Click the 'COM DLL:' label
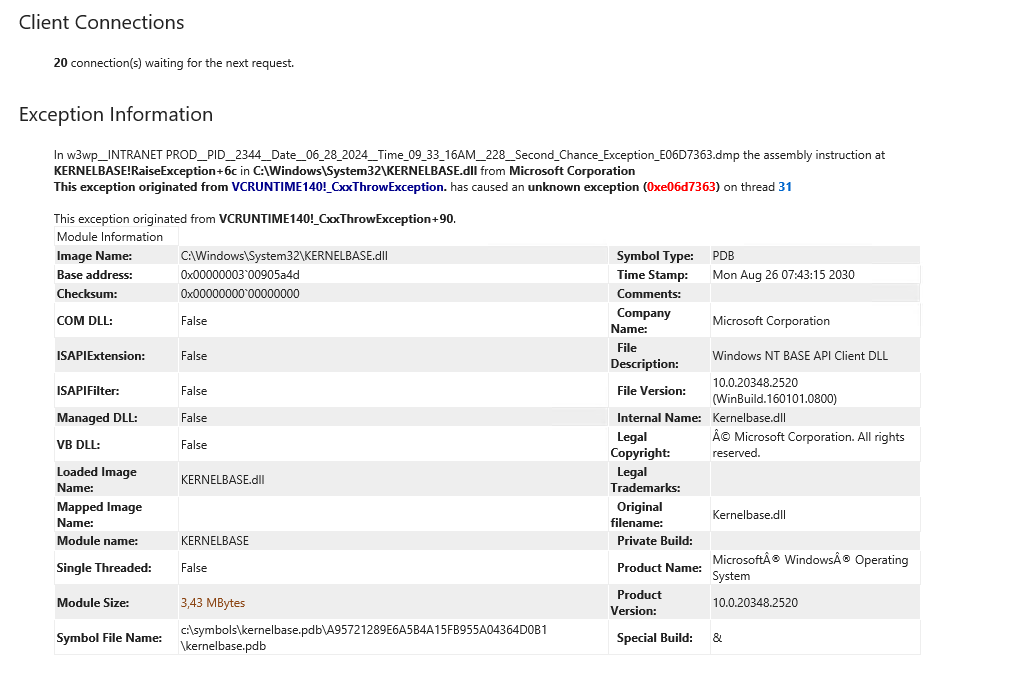Viewport: 1016px width, 683px height. click(x=84, y=321)
